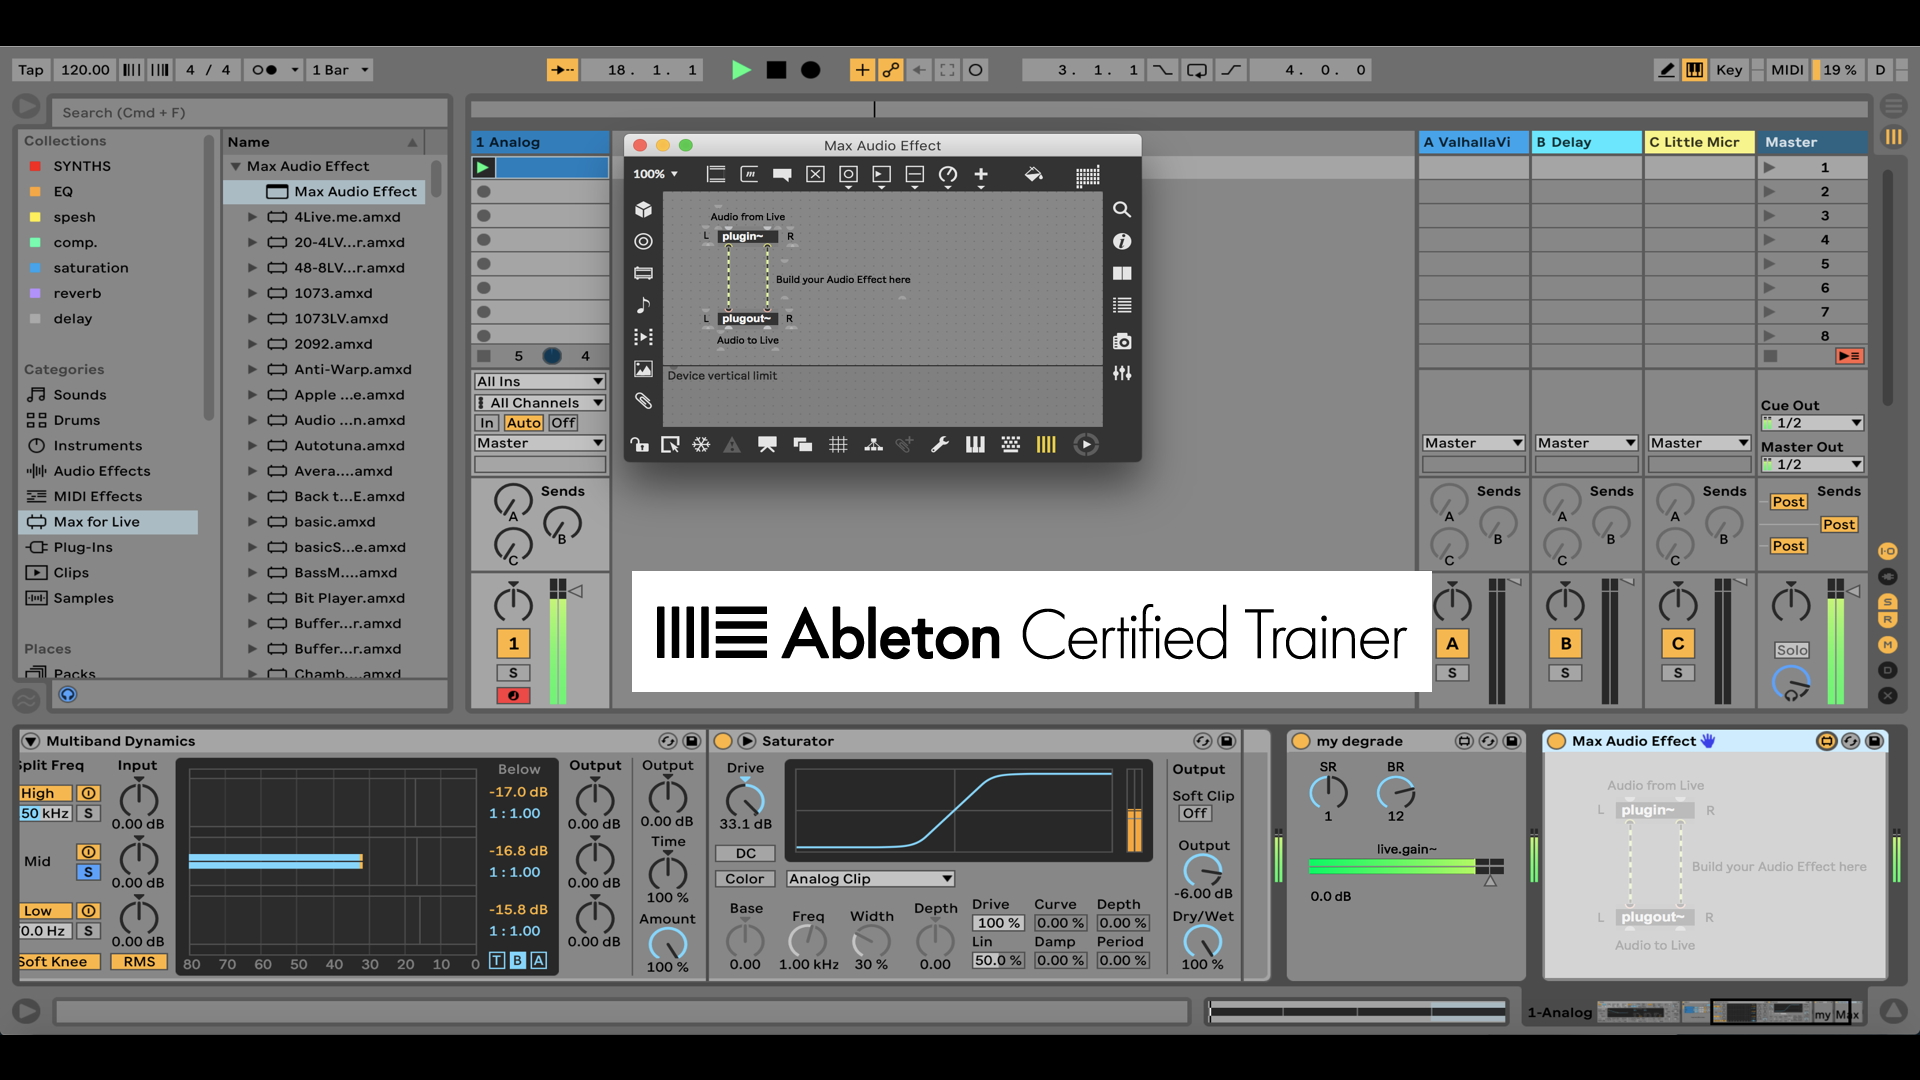Expand the basic.amxd item
The width and height of the screenshot is (1920, 1080).
tap(252, 522)
